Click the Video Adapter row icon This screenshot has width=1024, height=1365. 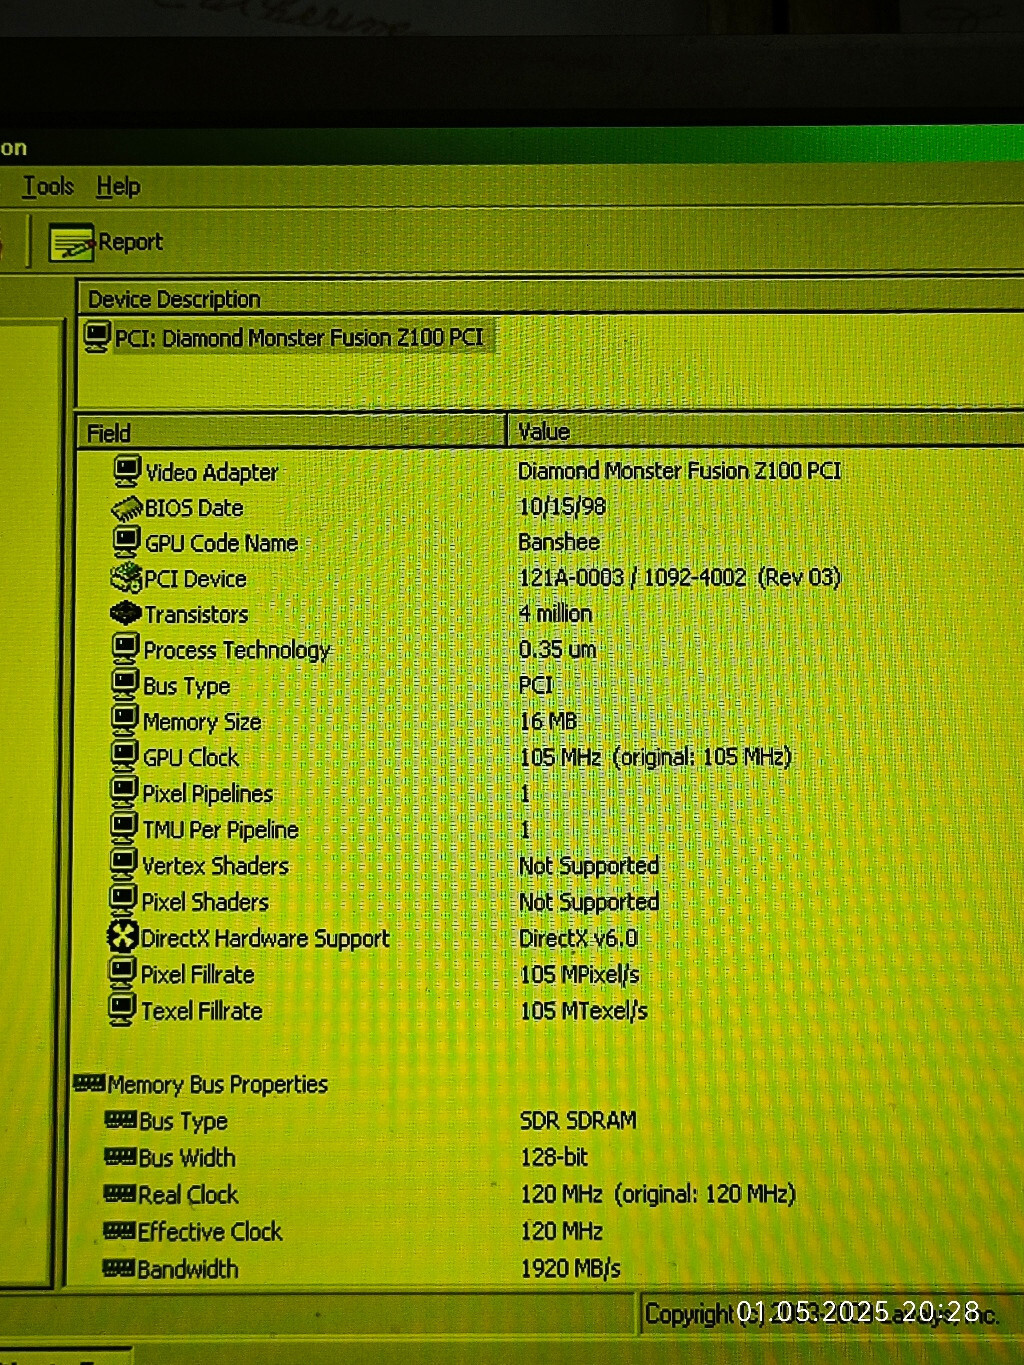click(x=127, y=471)
